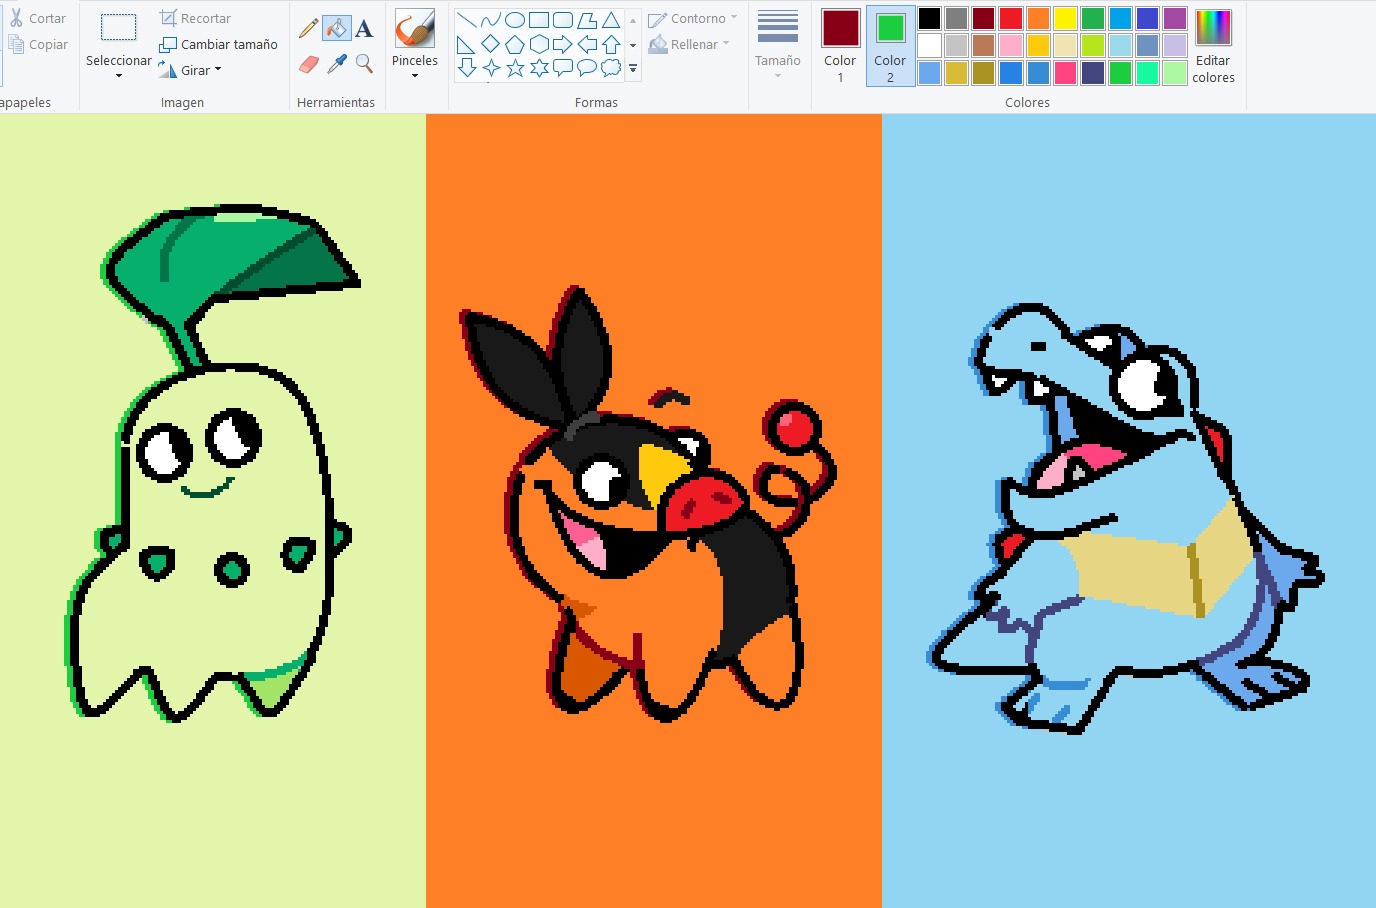Pick the brown color swatch
This screenshot has width=1376, height=908.
(x=984, y=46)
